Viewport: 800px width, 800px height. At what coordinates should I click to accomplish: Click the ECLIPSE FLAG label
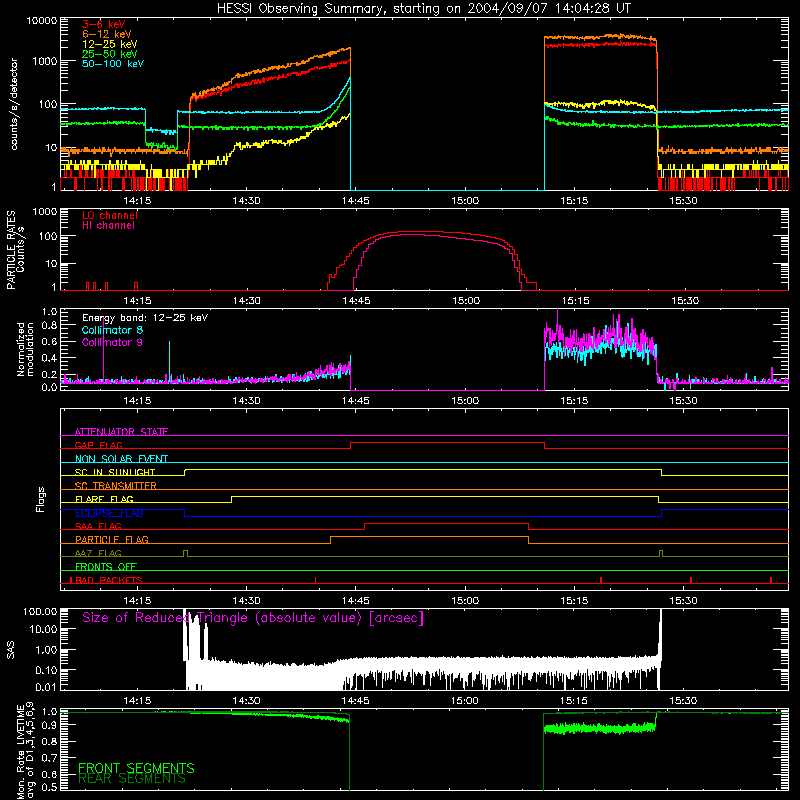coord(109,513)
